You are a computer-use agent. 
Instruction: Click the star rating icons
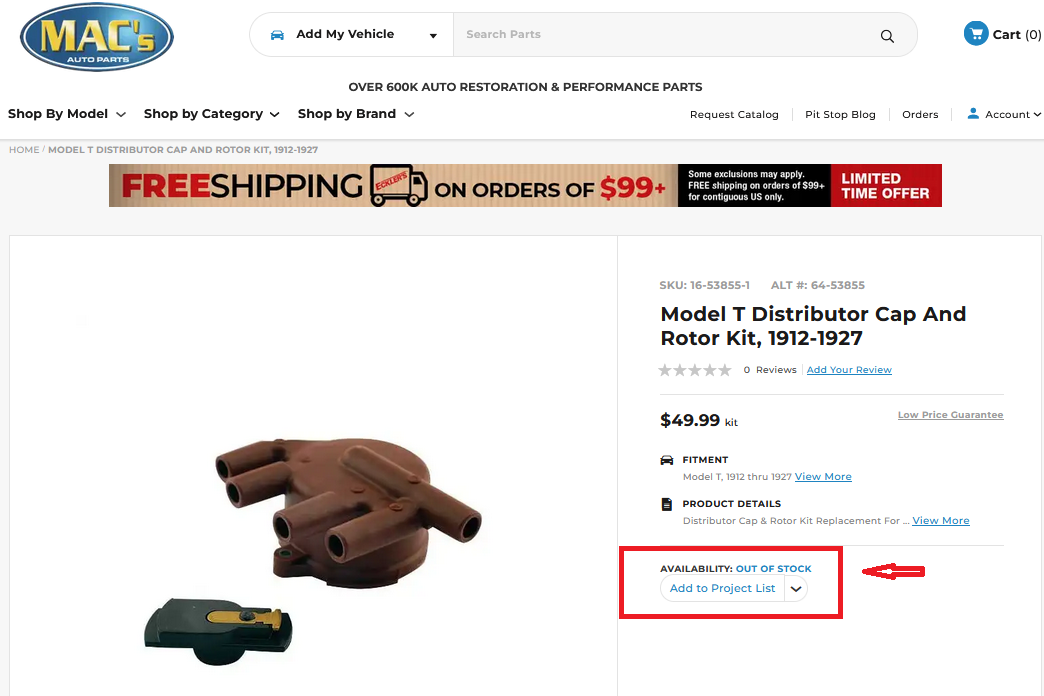pyautogui.click(x=695, y=370)
